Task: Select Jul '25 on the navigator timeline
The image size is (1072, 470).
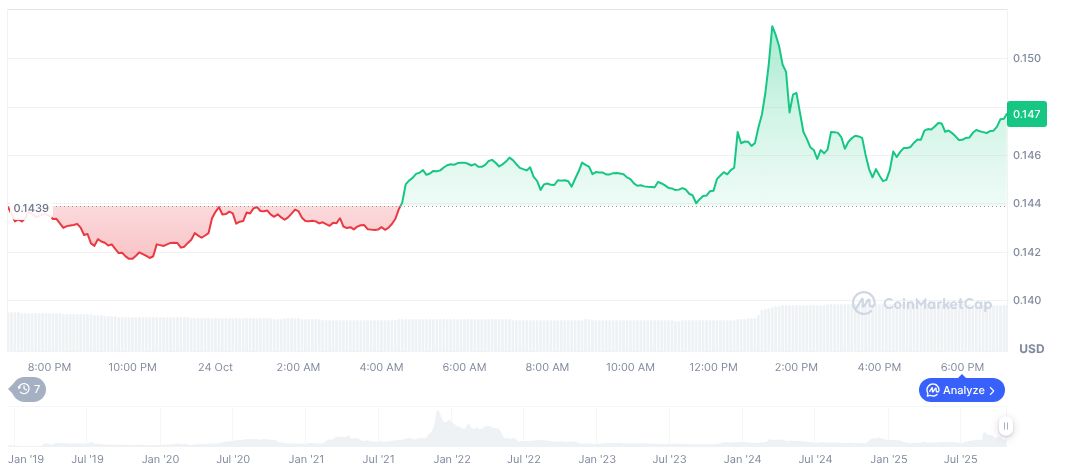Action: 961,459
